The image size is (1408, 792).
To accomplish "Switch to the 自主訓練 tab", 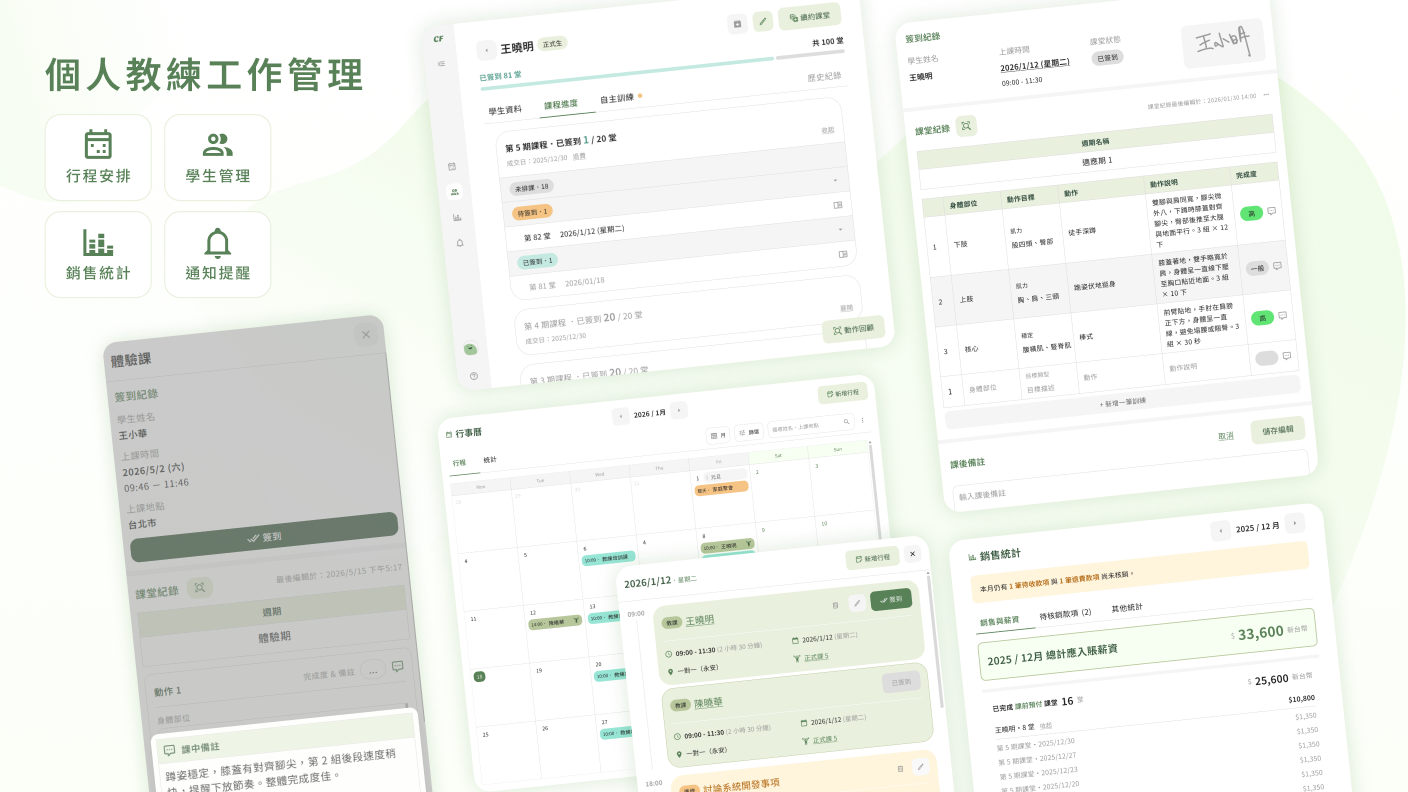I will coord(617,99).
